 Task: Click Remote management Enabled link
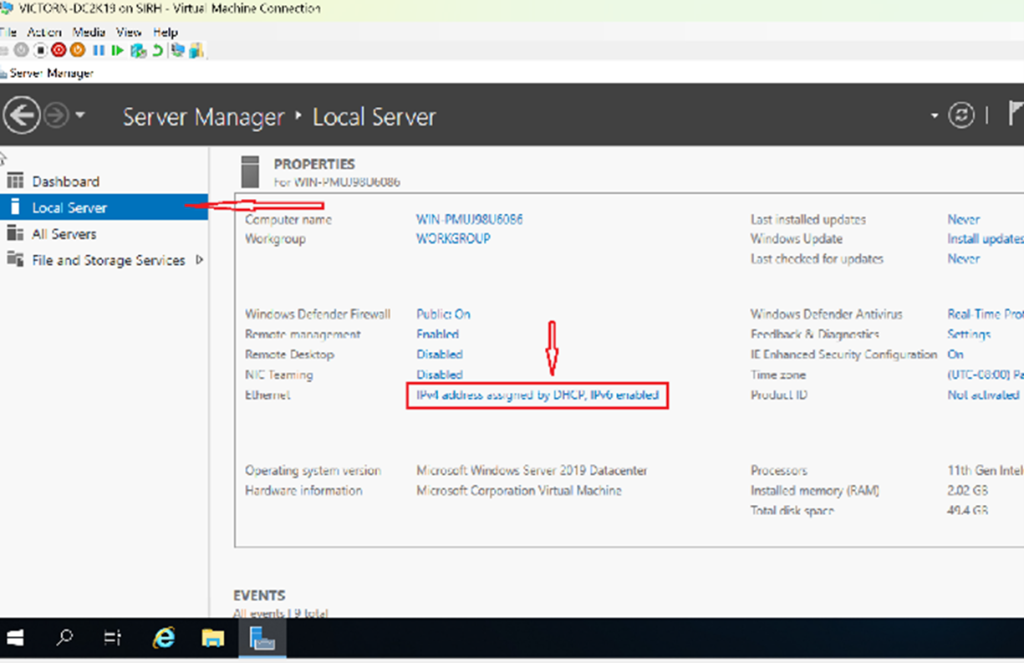[x=438, y=334]
